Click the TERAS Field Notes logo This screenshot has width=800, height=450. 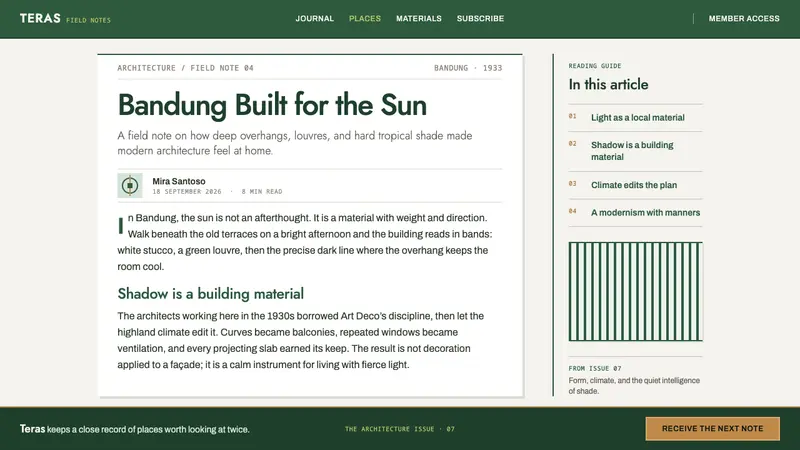(65, 19)
